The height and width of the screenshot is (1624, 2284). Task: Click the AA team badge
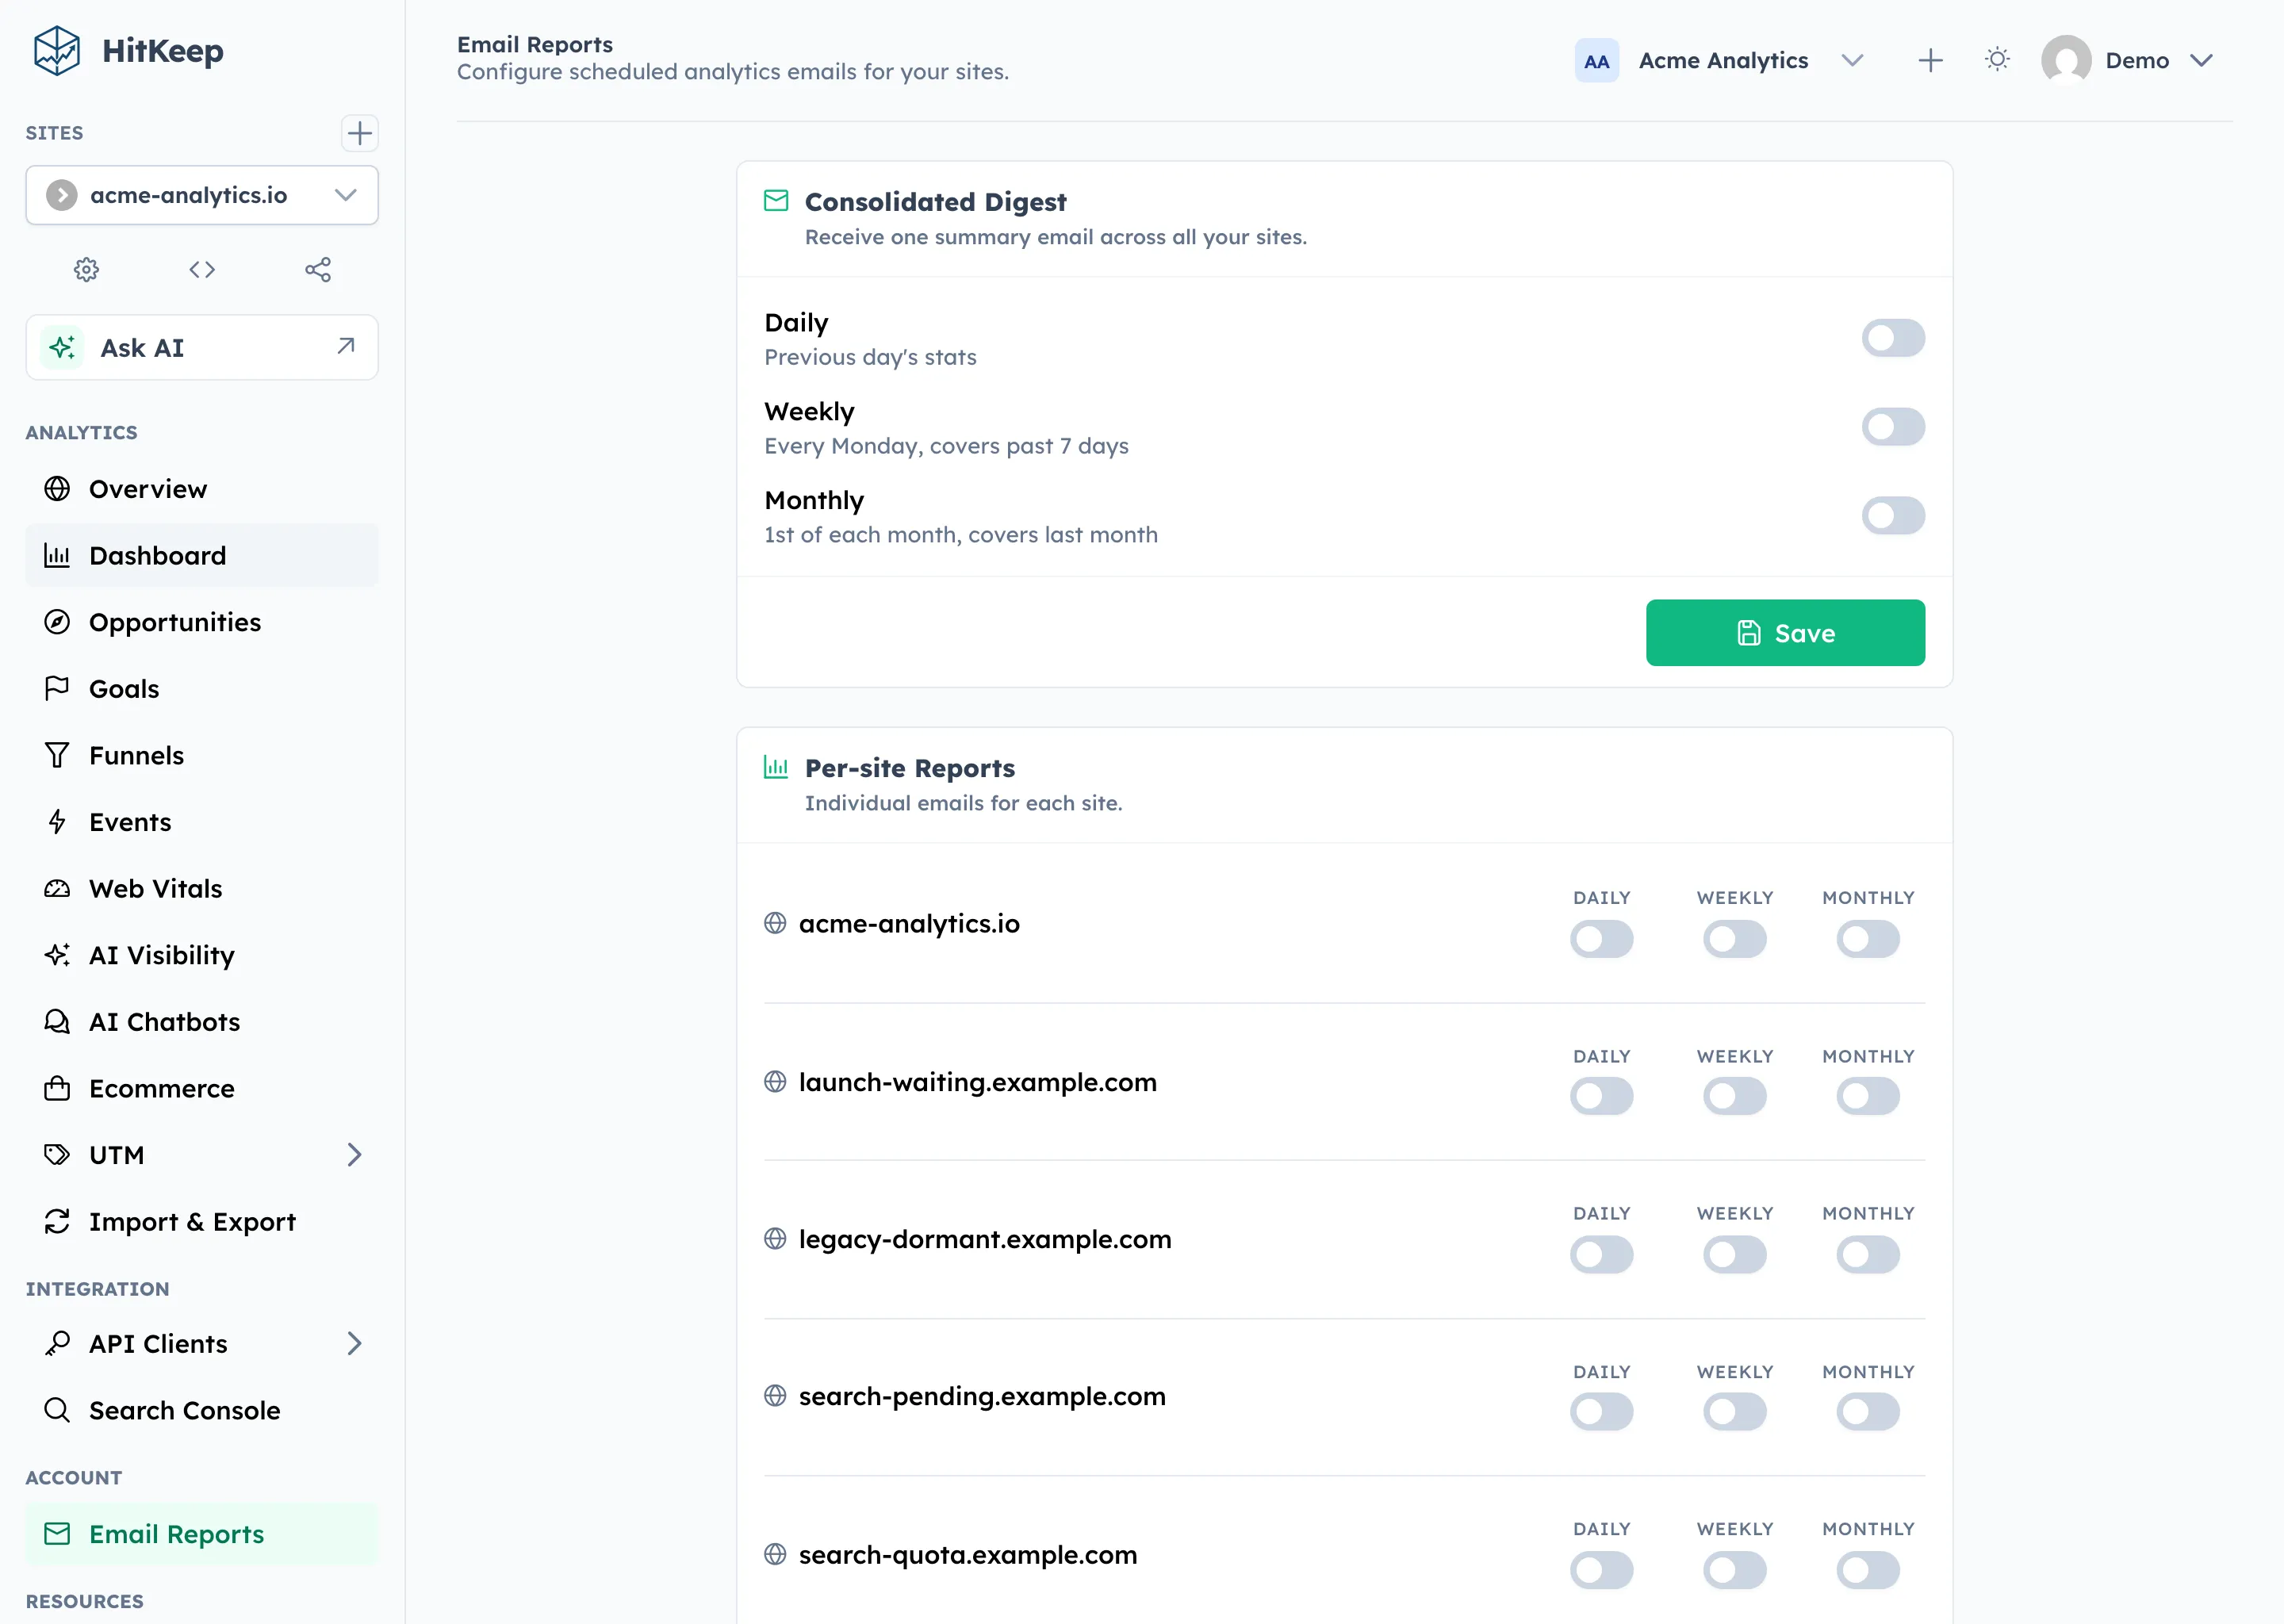click(1597, 60)
